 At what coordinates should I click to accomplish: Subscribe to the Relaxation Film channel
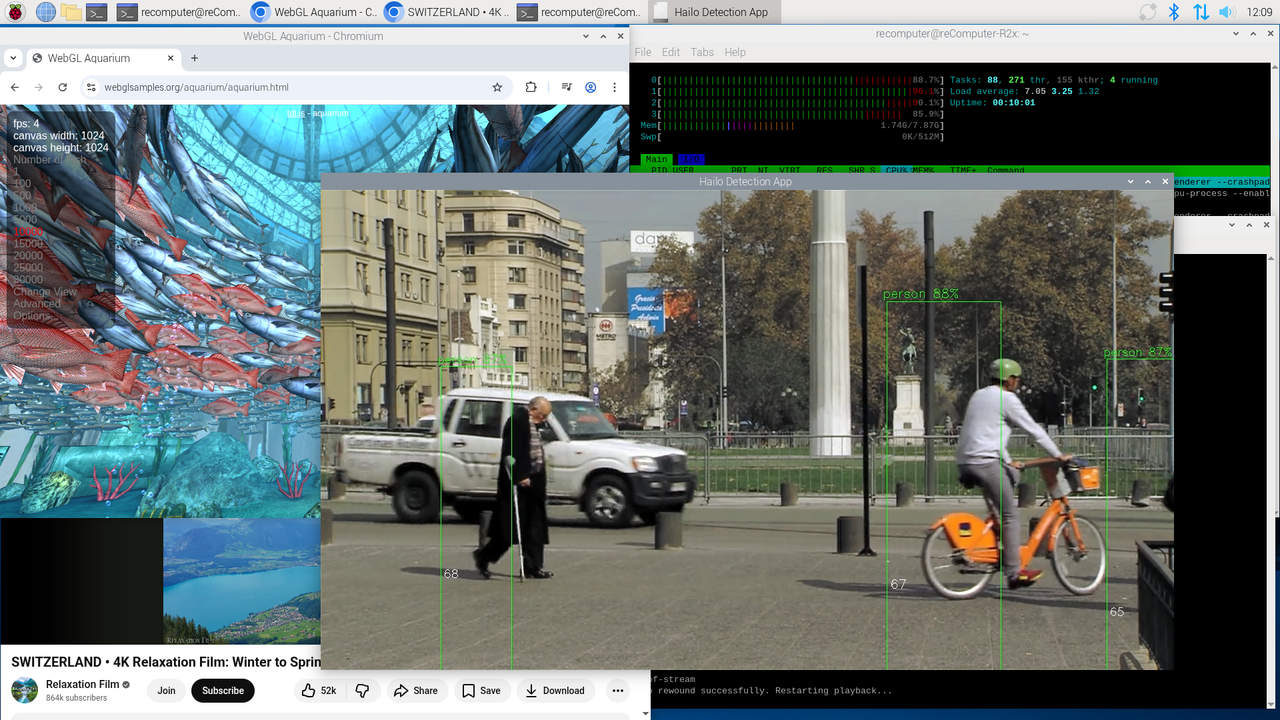pos(223,690)
